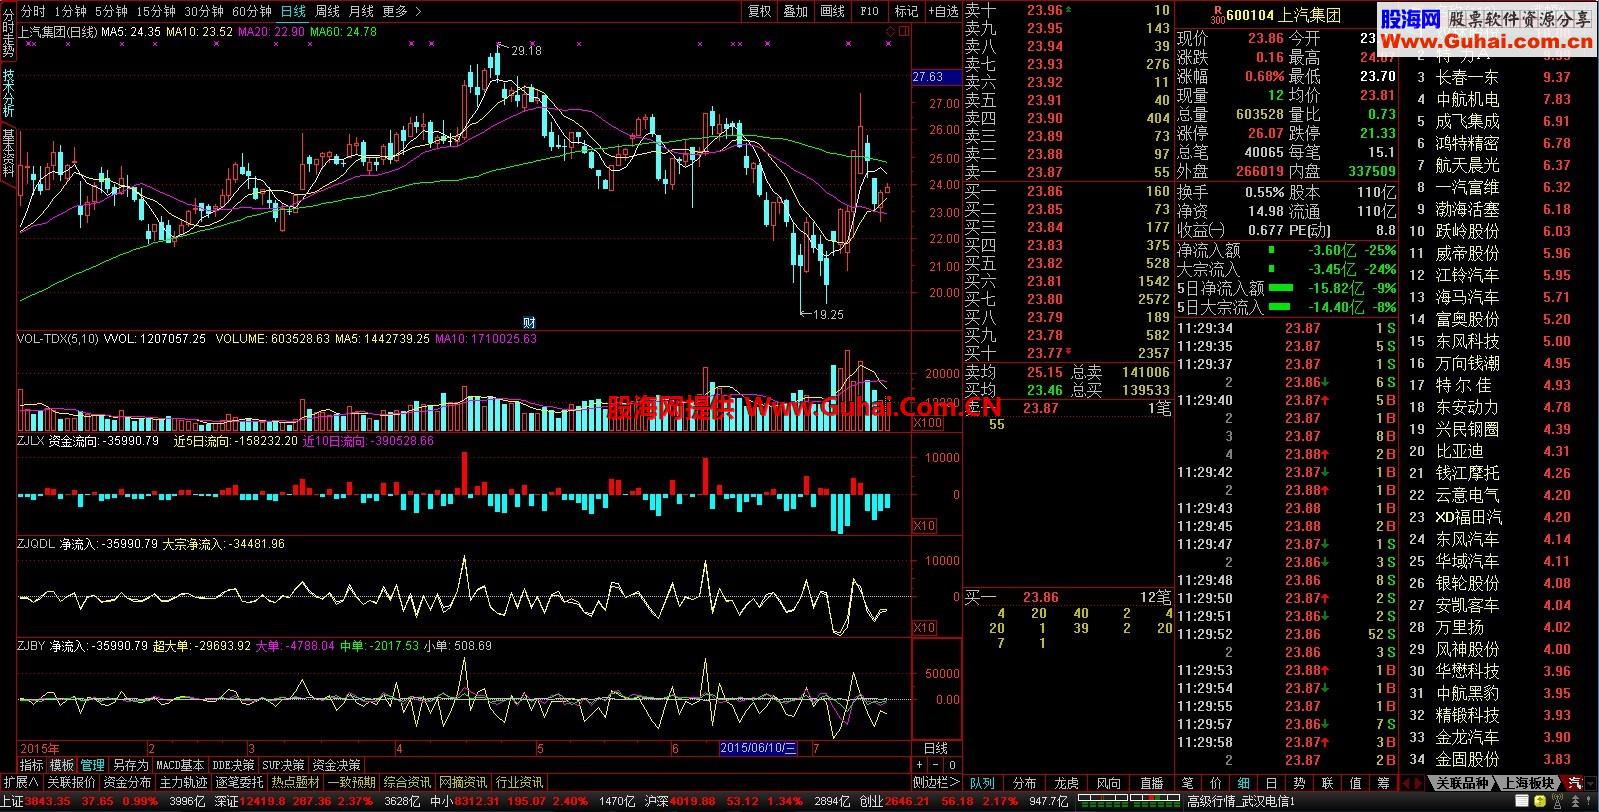Select the 分布 distribution tab
The height and width of the screenshot is (812, 1599).
click(x=1025, y=783)
